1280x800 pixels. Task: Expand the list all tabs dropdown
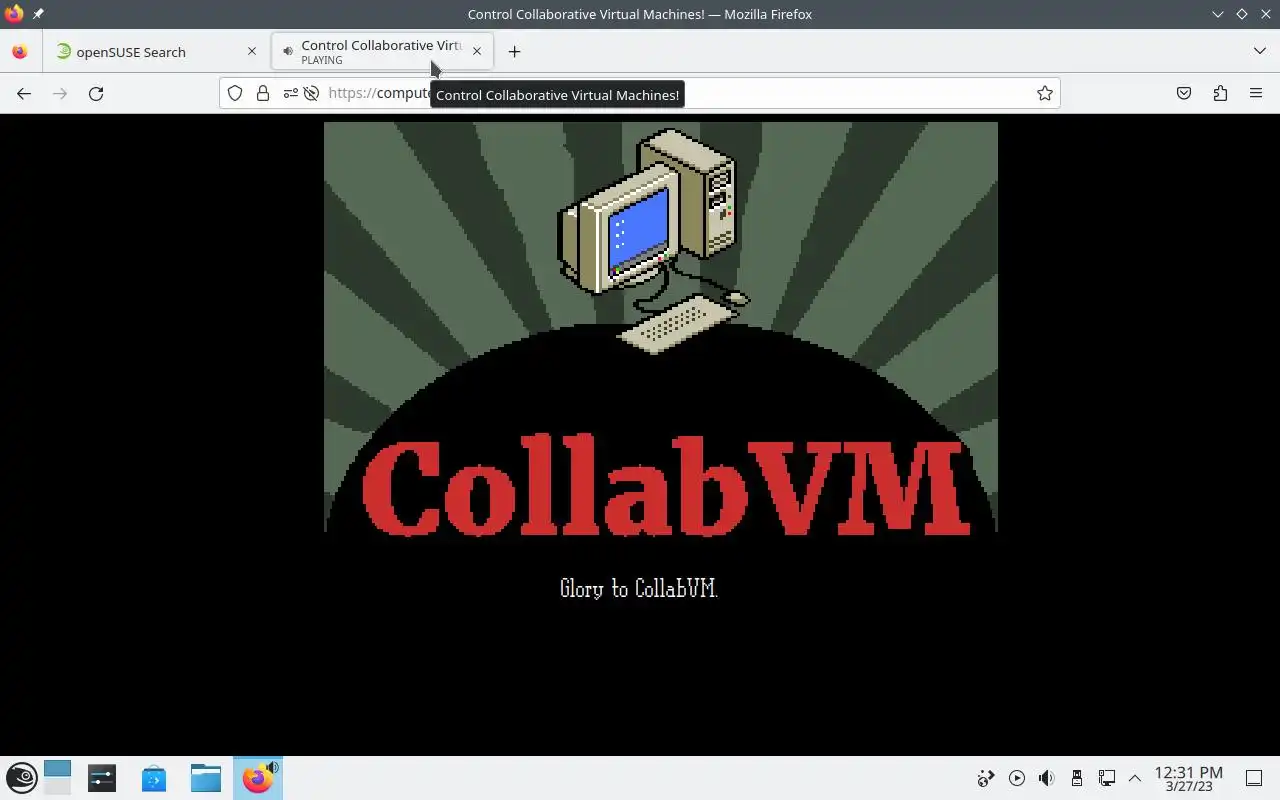click(x=1259, y=51)
